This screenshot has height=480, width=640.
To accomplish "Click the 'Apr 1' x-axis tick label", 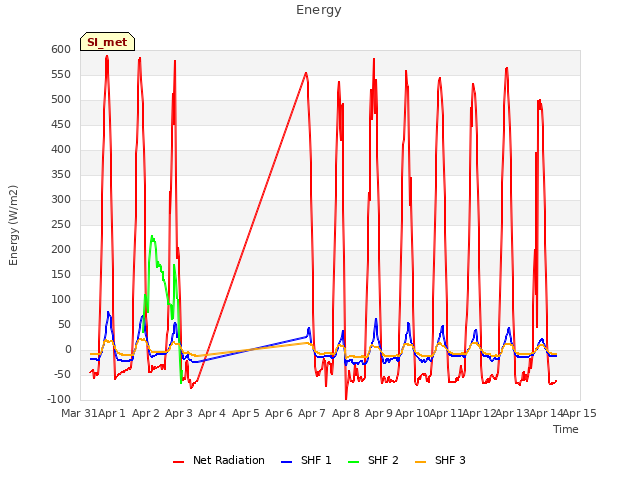I will pyautogui.click(x=112, y=413).
